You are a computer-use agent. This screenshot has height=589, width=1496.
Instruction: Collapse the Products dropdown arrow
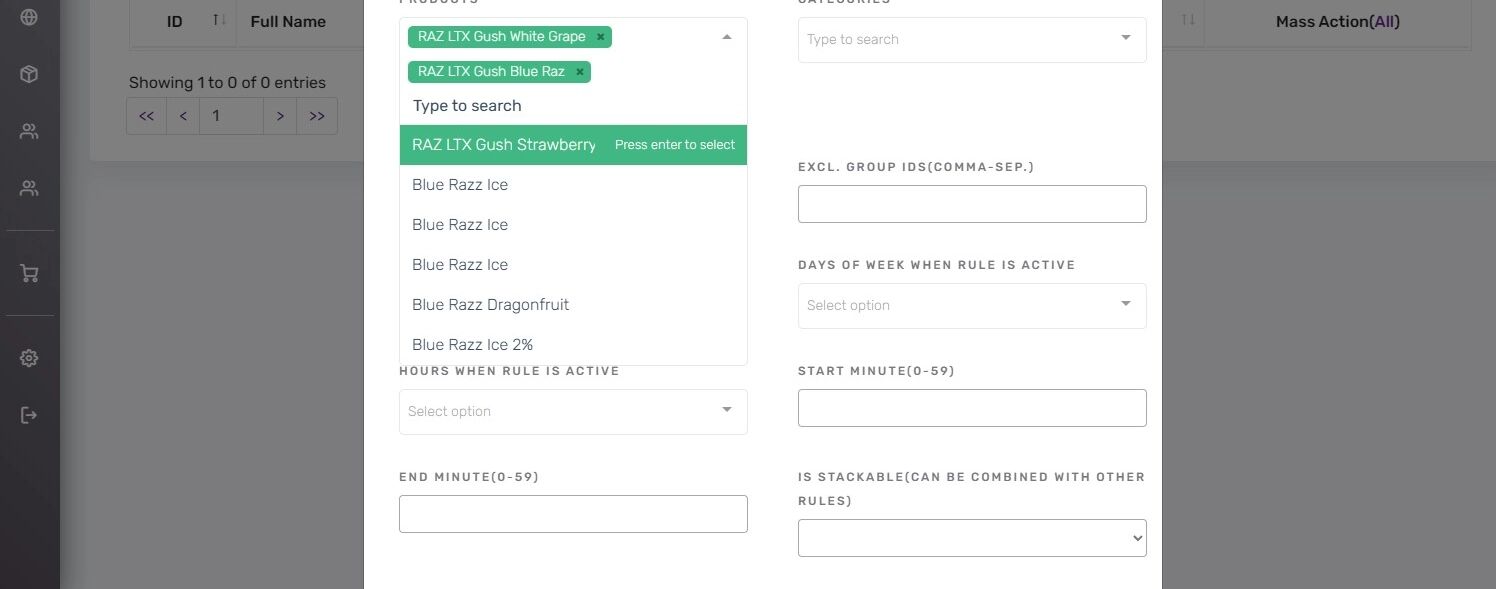pos(727,37)
